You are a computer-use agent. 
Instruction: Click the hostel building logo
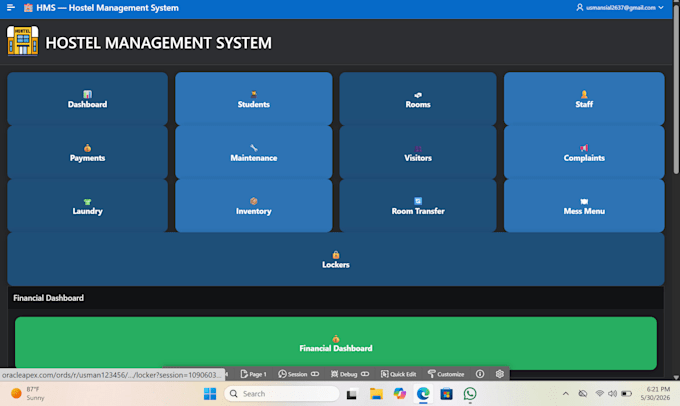point(23,40)
